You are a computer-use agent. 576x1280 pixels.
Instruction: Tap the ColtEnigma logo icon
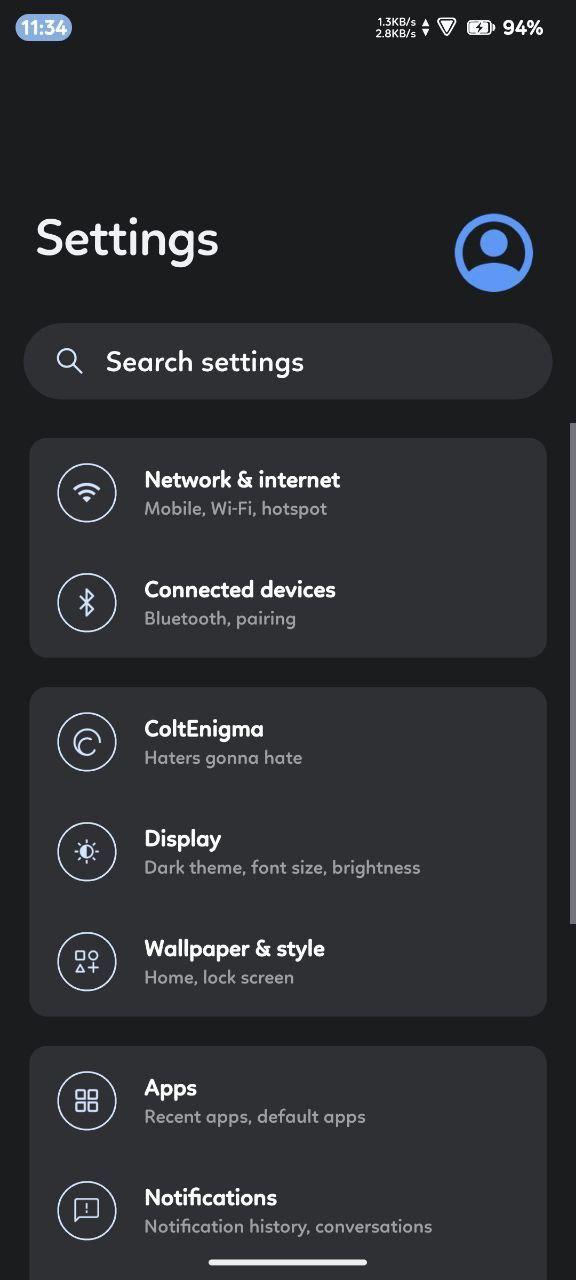pyautogui.click(x=87, y=742)
